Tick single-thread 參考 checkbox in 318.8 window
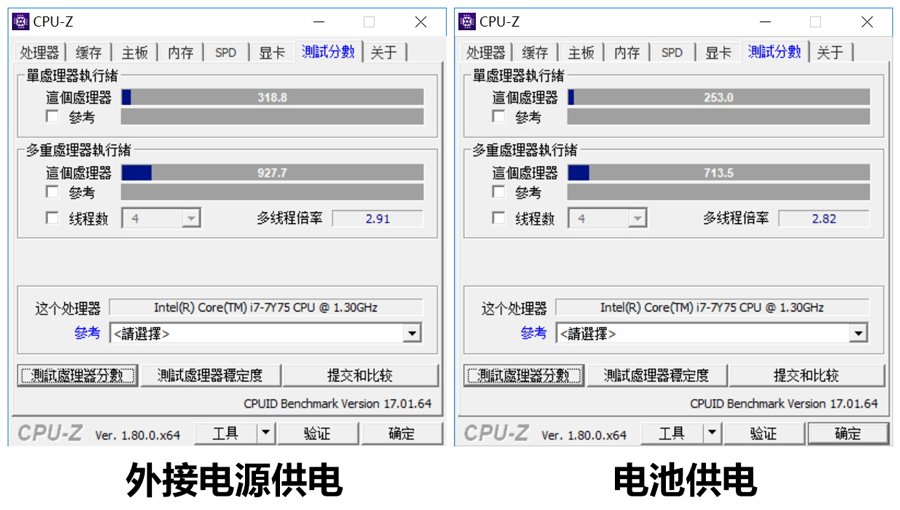Viewport: 900px width, 510px height. [52, 117]
